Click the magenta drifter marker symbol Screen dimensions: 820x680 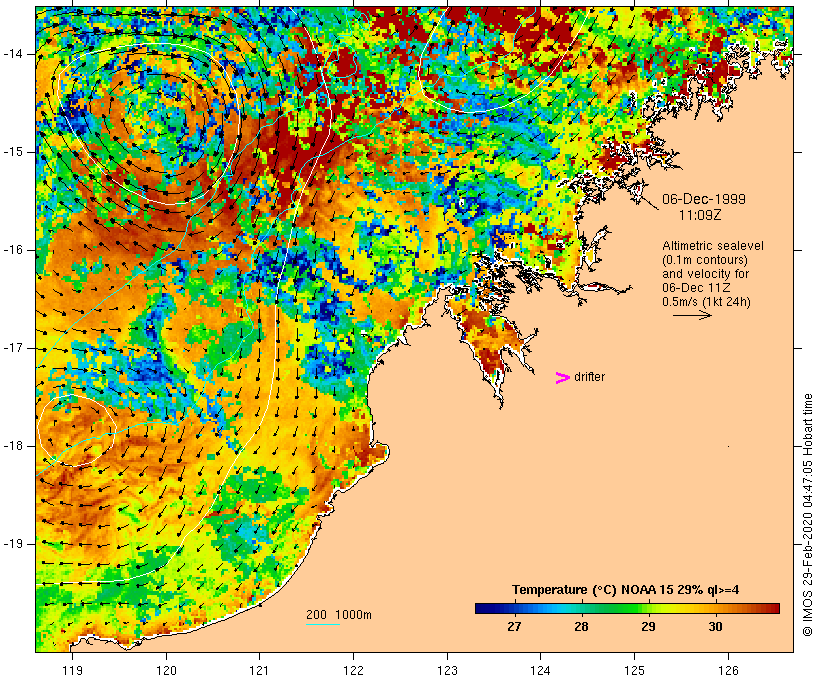[x=562, y=378]
